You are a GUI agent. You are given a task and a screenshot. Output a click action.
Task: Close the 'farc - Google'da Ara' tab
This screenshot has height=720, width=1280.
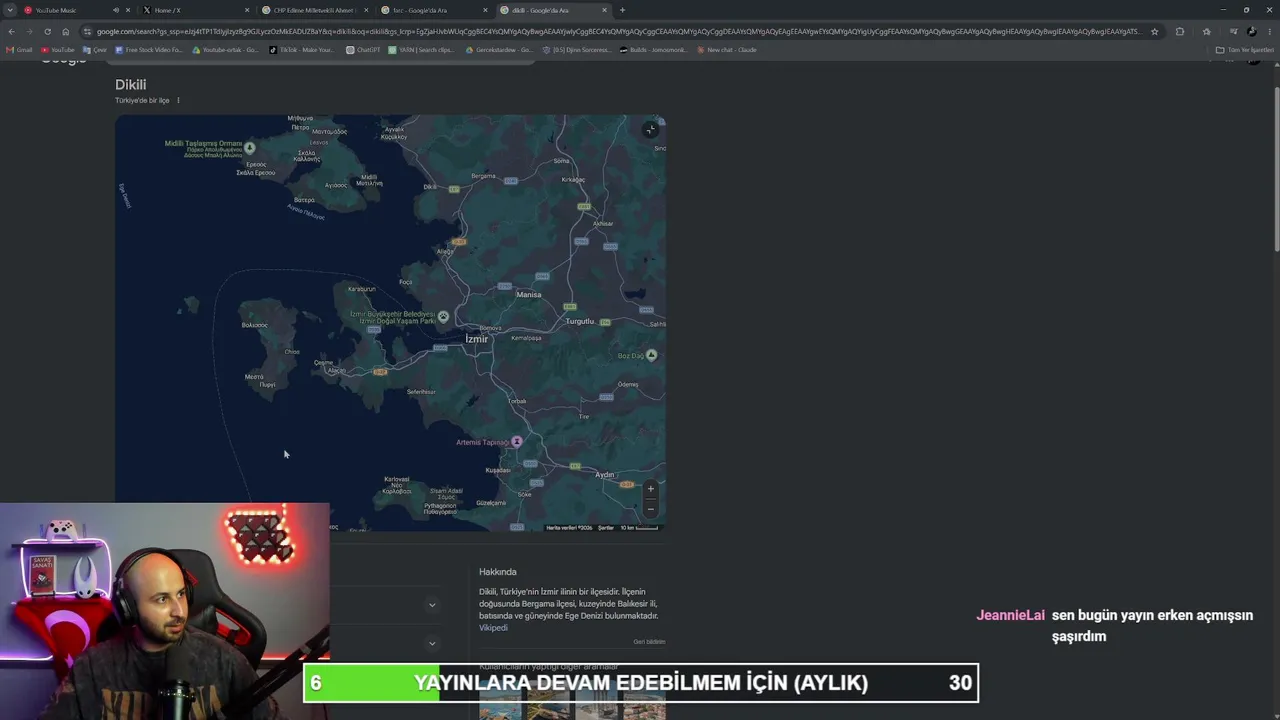[x=485, y=10]
